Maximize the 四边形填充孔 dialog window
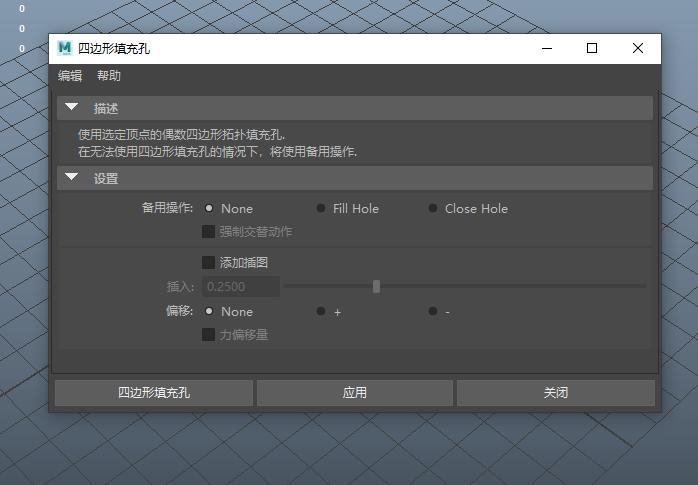The height and width of the screenshot is (485, 698). tap(591, 48)
